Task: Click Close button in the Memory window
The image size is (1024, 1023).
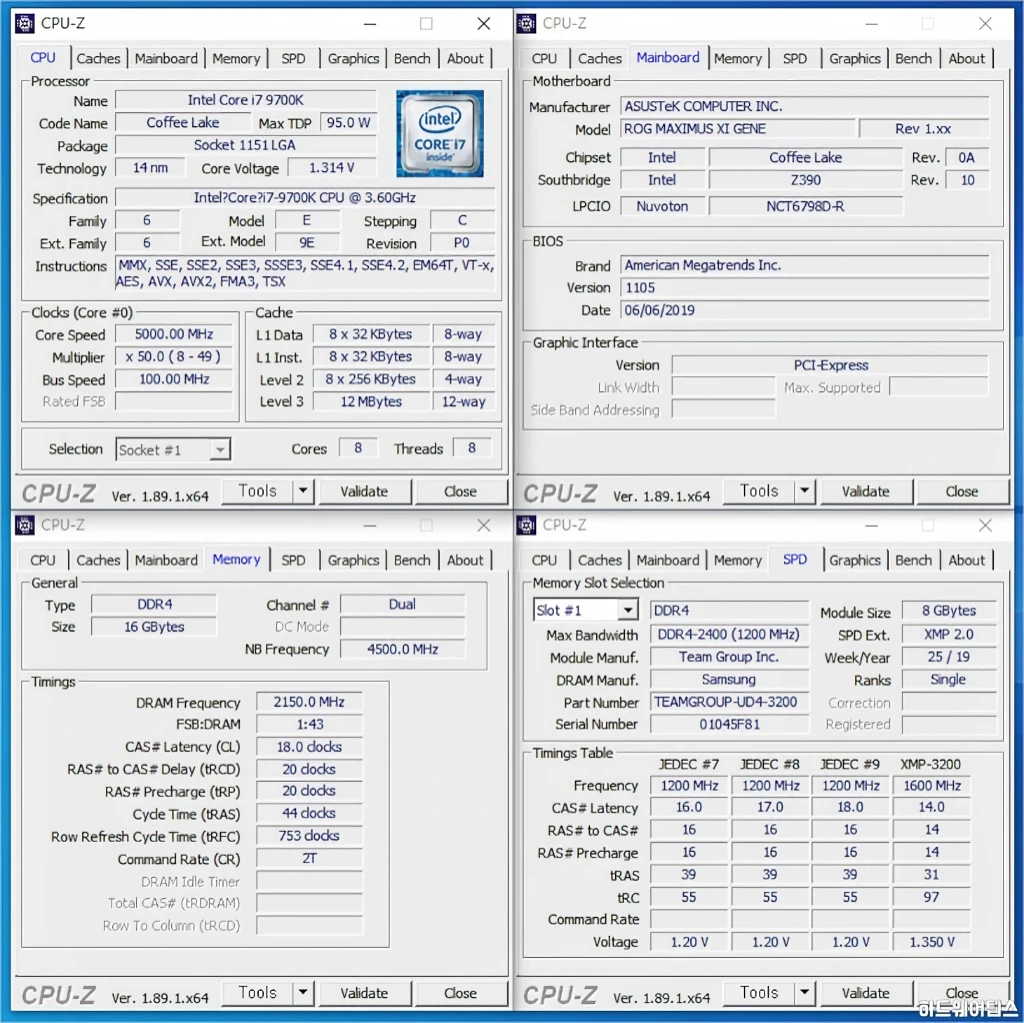Action: pyautogui.click(x=460, y=993)
